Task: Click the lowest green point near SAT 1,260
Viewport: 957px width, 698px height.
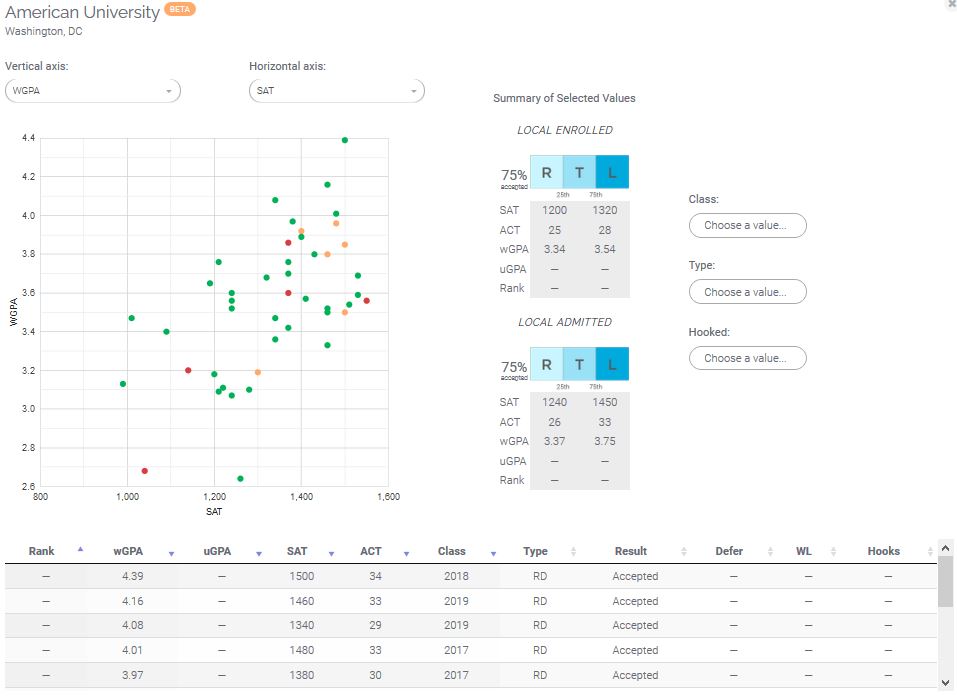Action: 240,479
